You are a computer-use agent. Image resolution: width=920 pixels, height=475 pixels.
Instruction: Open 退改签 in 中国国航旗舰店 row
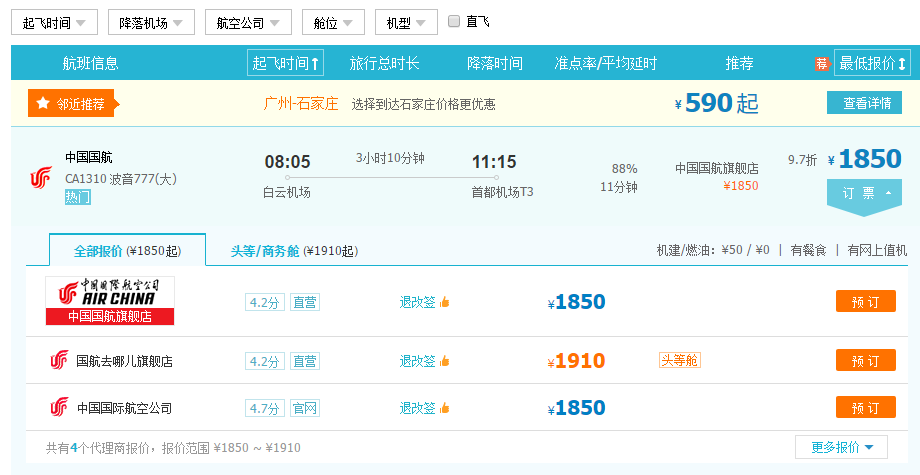pyautogui.click(x=418, y=302)
